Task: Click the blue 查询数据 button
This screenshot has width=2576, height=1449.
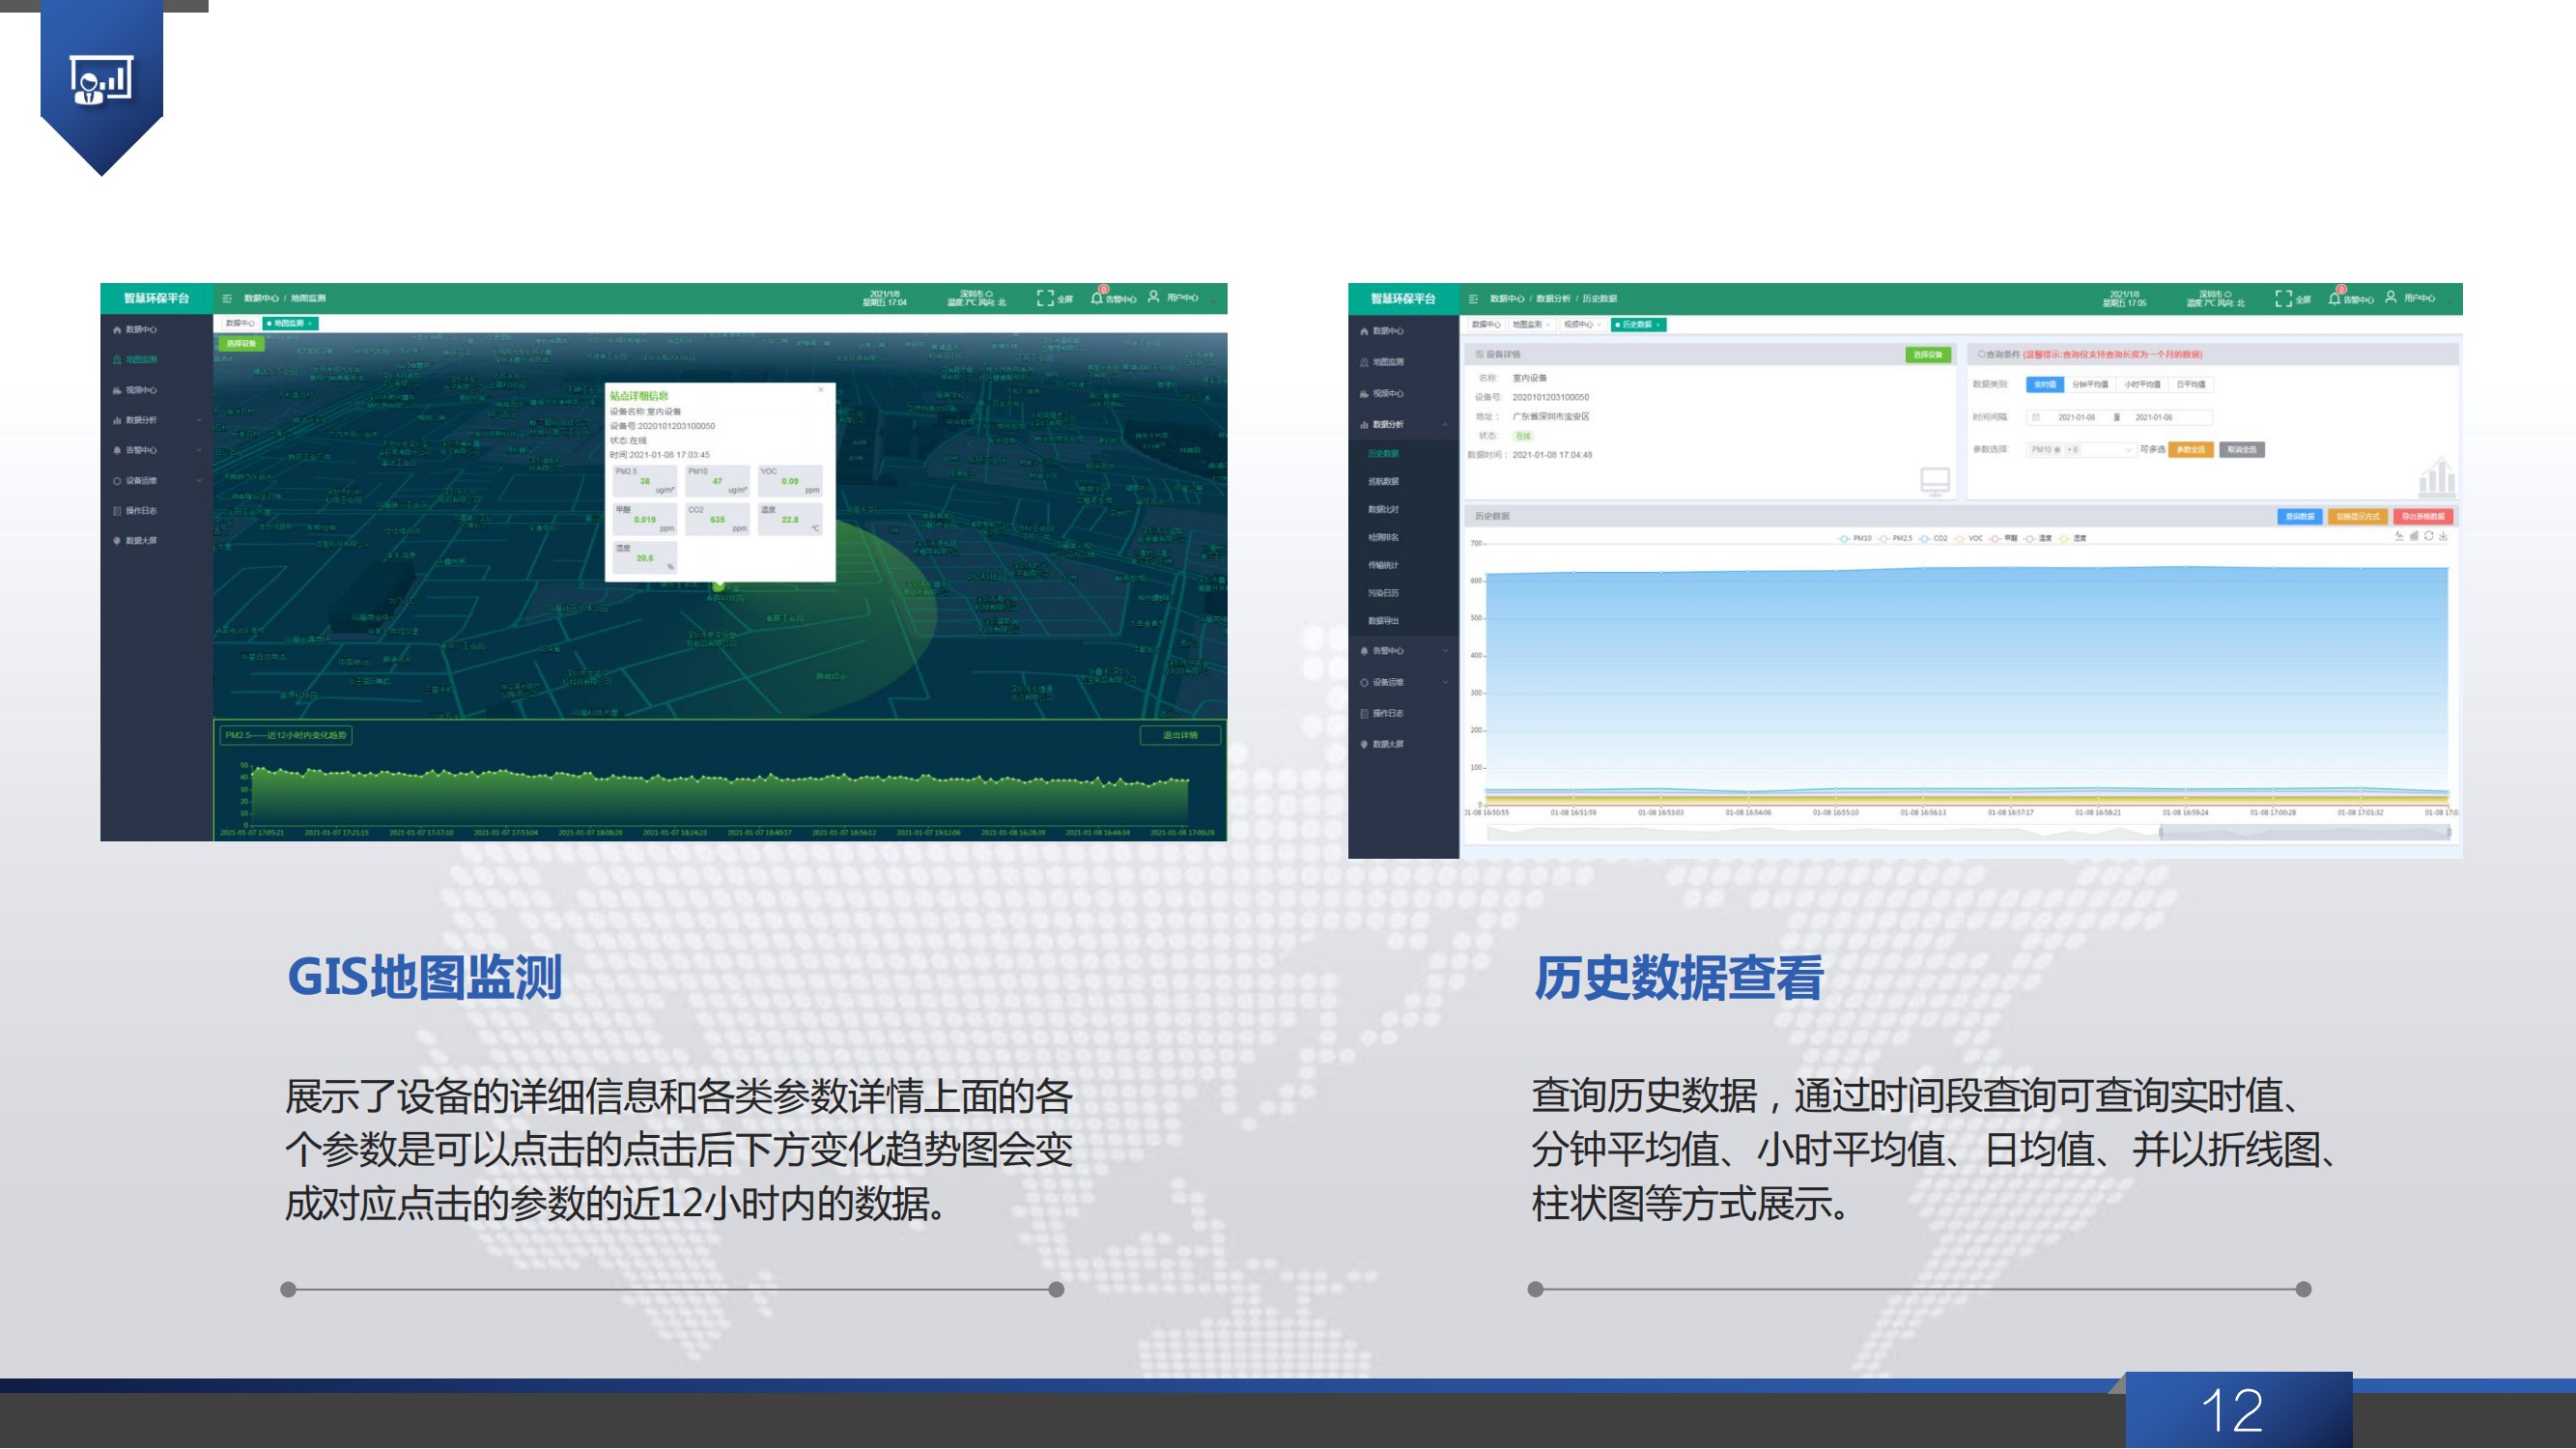Action: (x=2299, y=516)
